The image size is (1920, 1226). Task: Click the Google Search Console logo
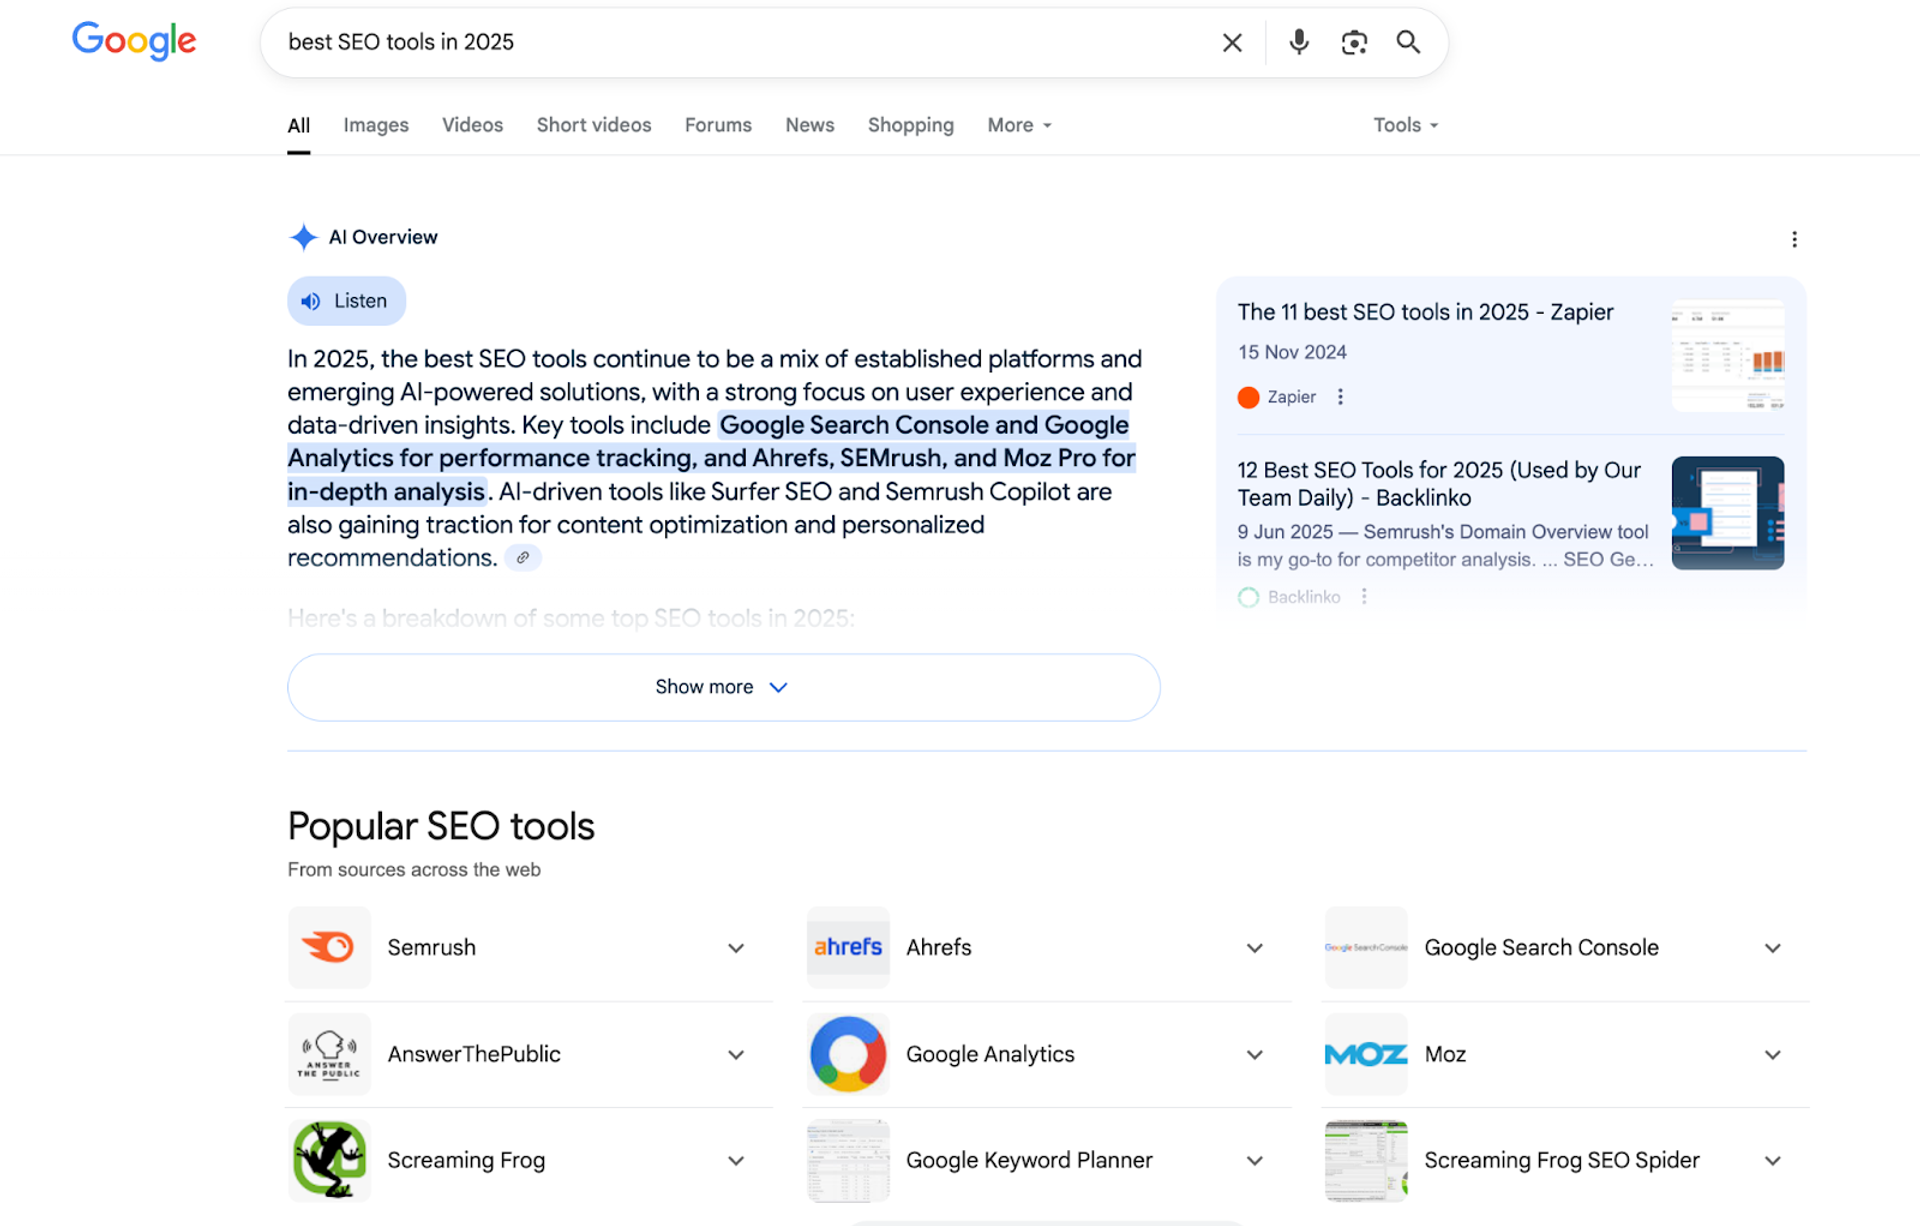1366,947
